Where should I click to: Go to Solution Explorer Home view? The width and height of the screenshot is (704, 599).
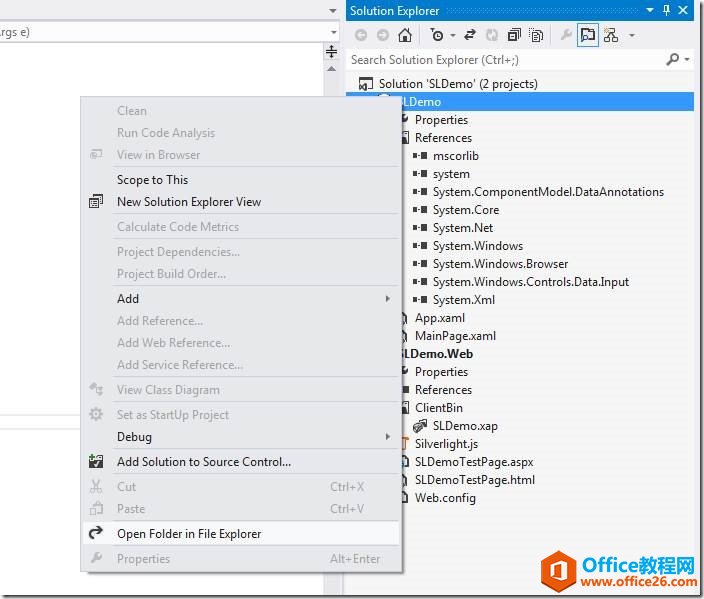405,35
